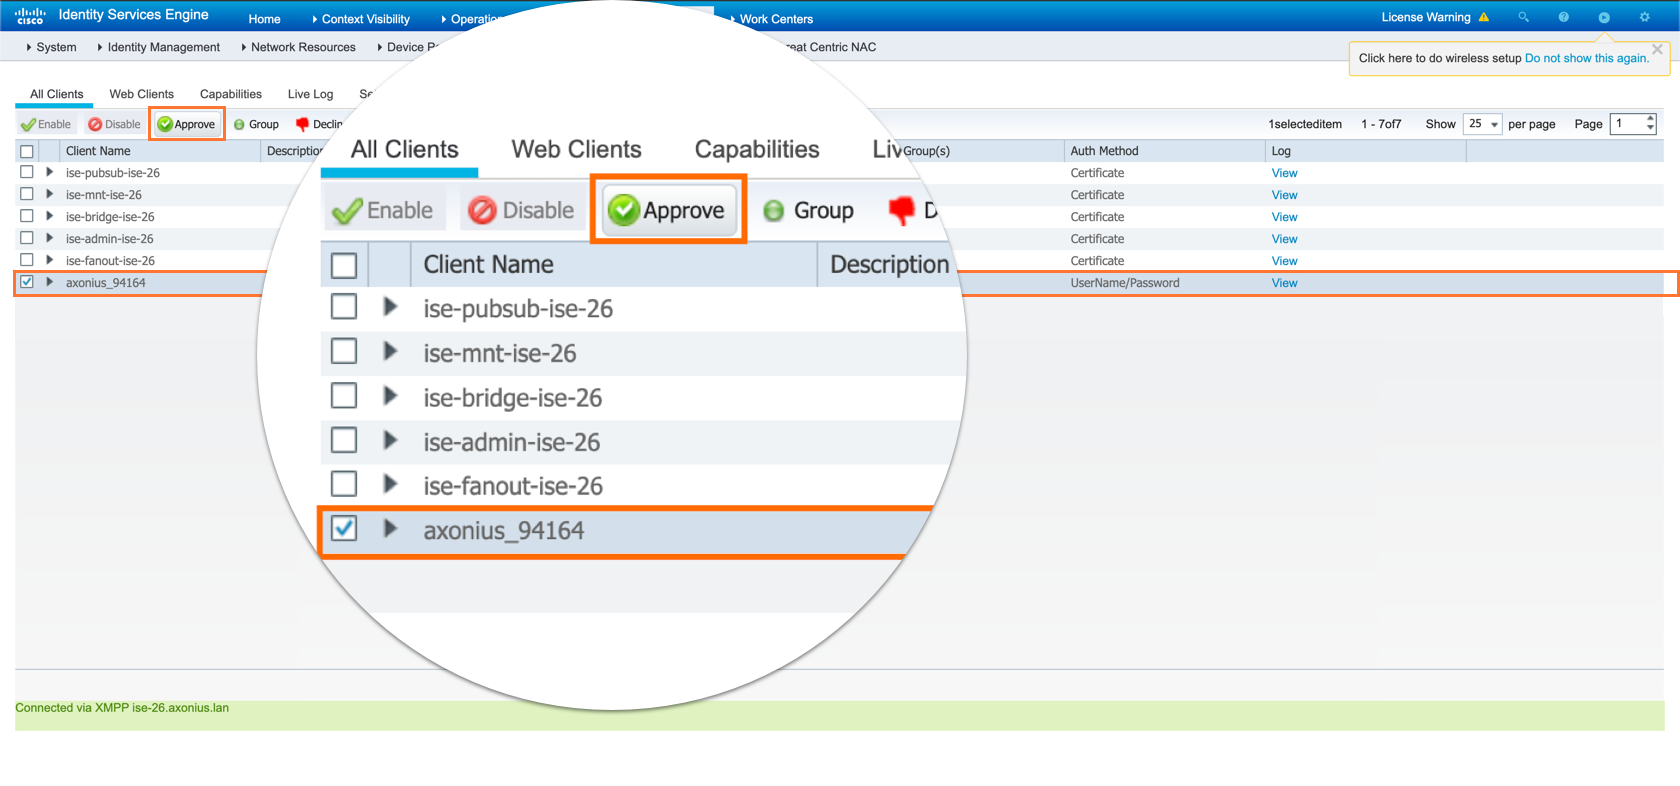Close the wireless setup tooltip with X
The width and height of the screenshot is (1680, 786).
pyautogui.click(x=1657, y=49)
